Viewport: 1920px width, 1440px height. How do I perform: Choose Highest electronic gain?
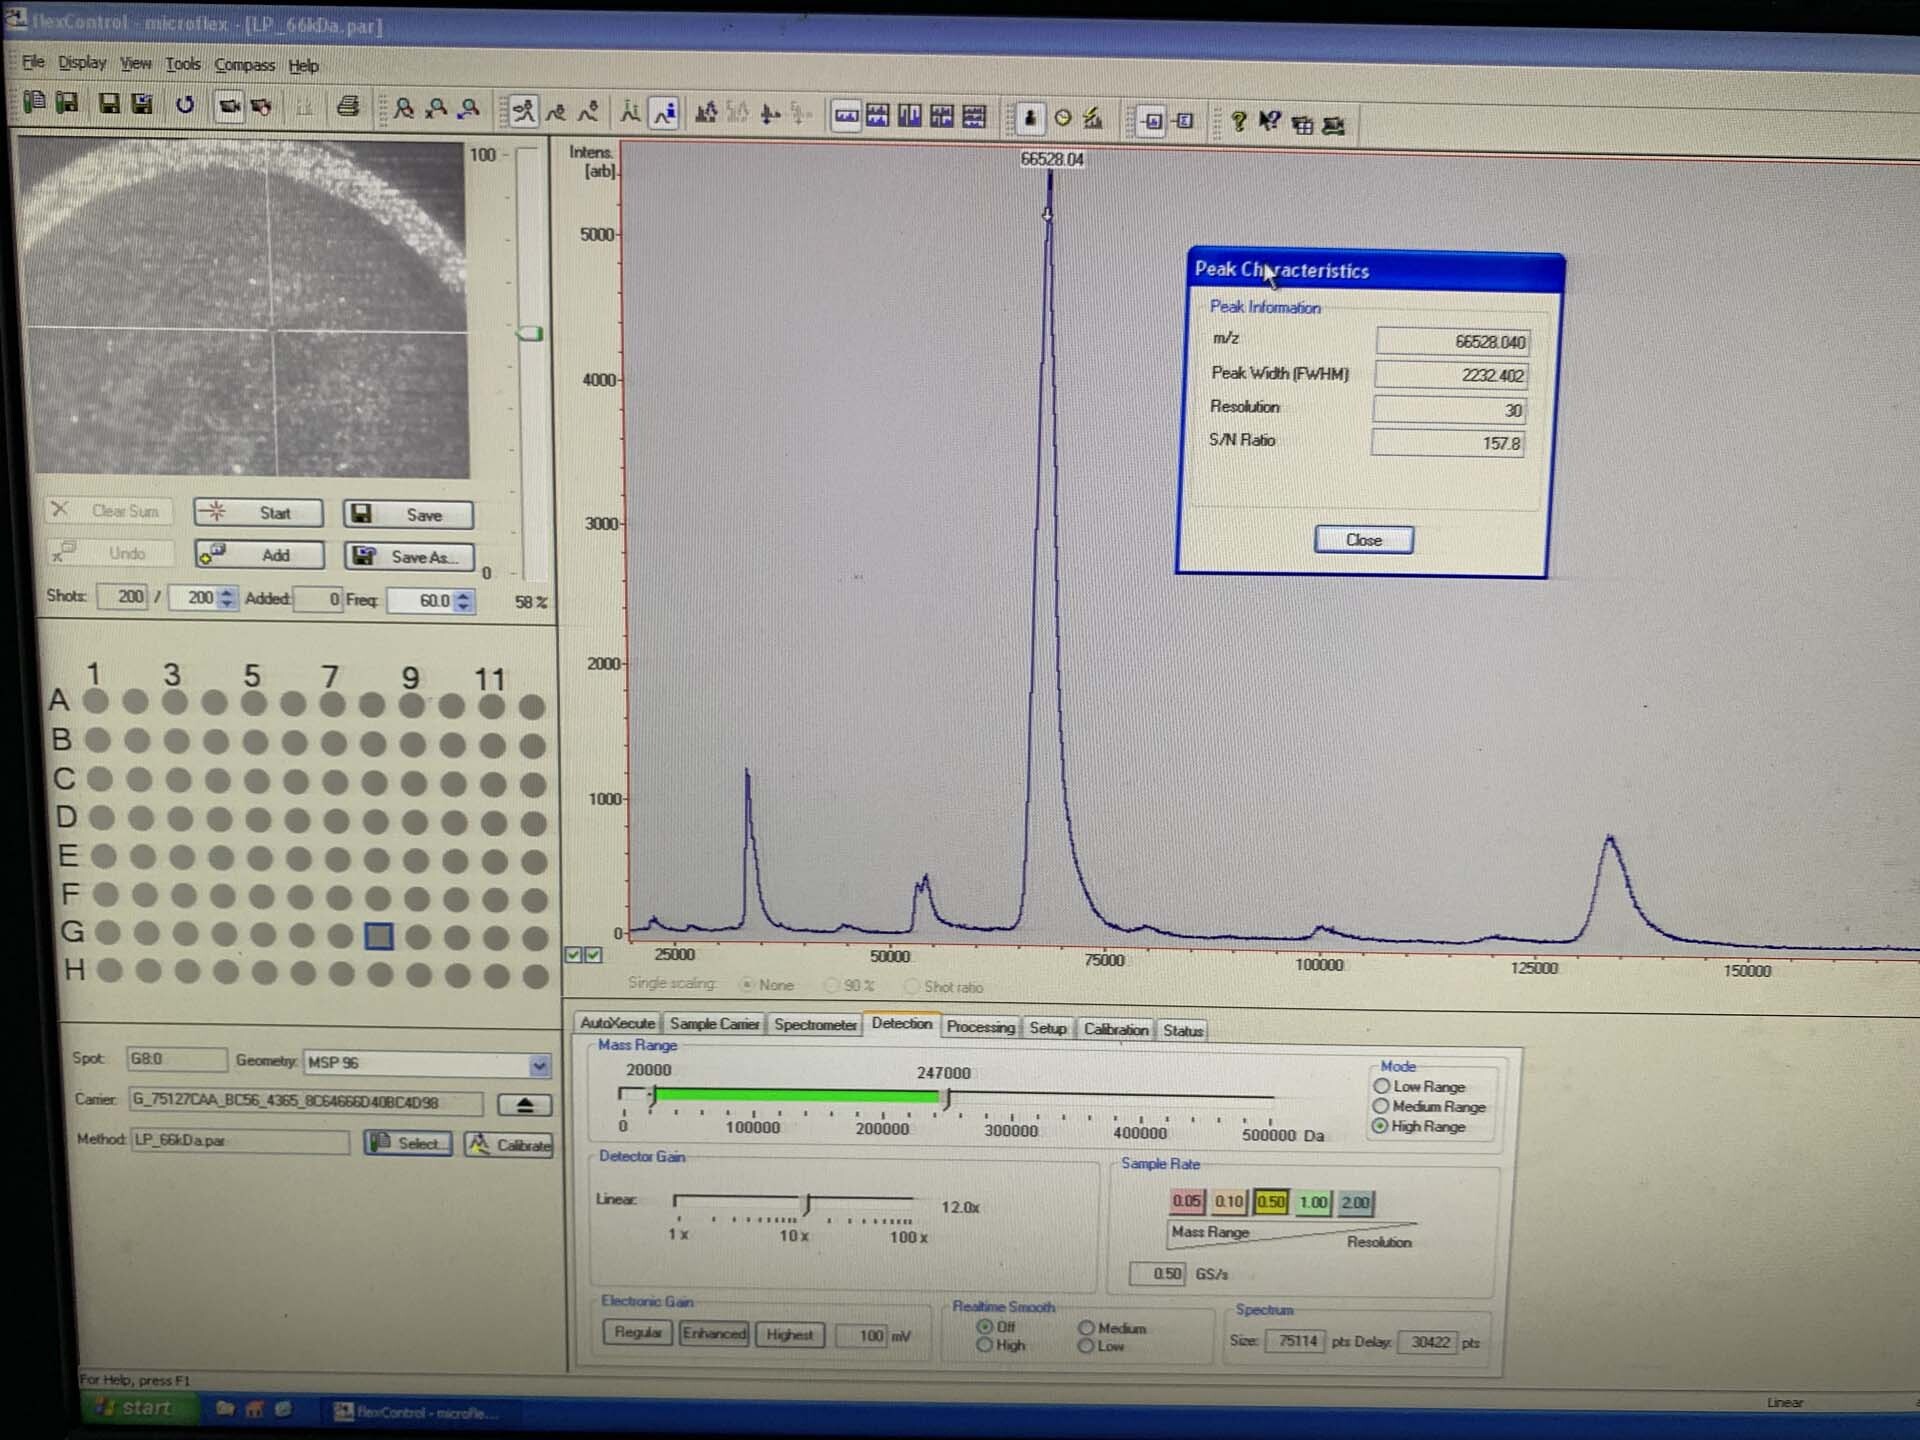coord(790,1335)
